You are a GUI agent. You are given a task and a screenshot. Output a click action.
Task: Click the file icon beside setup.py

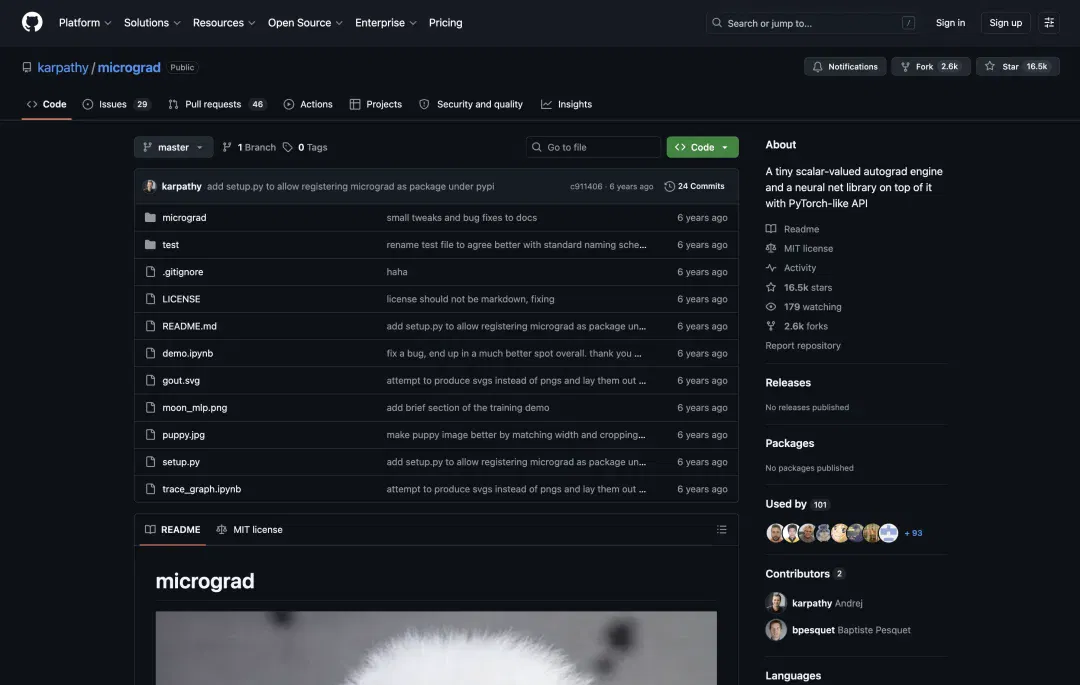coord(150,462)
